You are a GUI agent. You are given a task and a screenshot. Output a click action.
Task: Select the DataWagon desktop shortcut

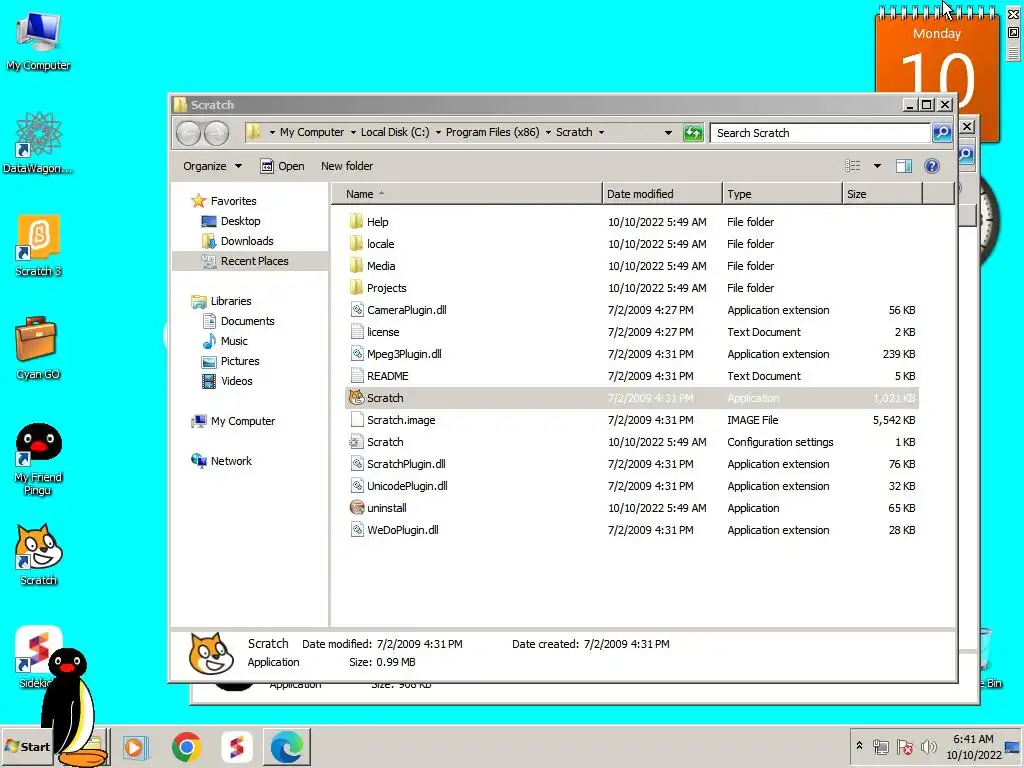[38, 144]
